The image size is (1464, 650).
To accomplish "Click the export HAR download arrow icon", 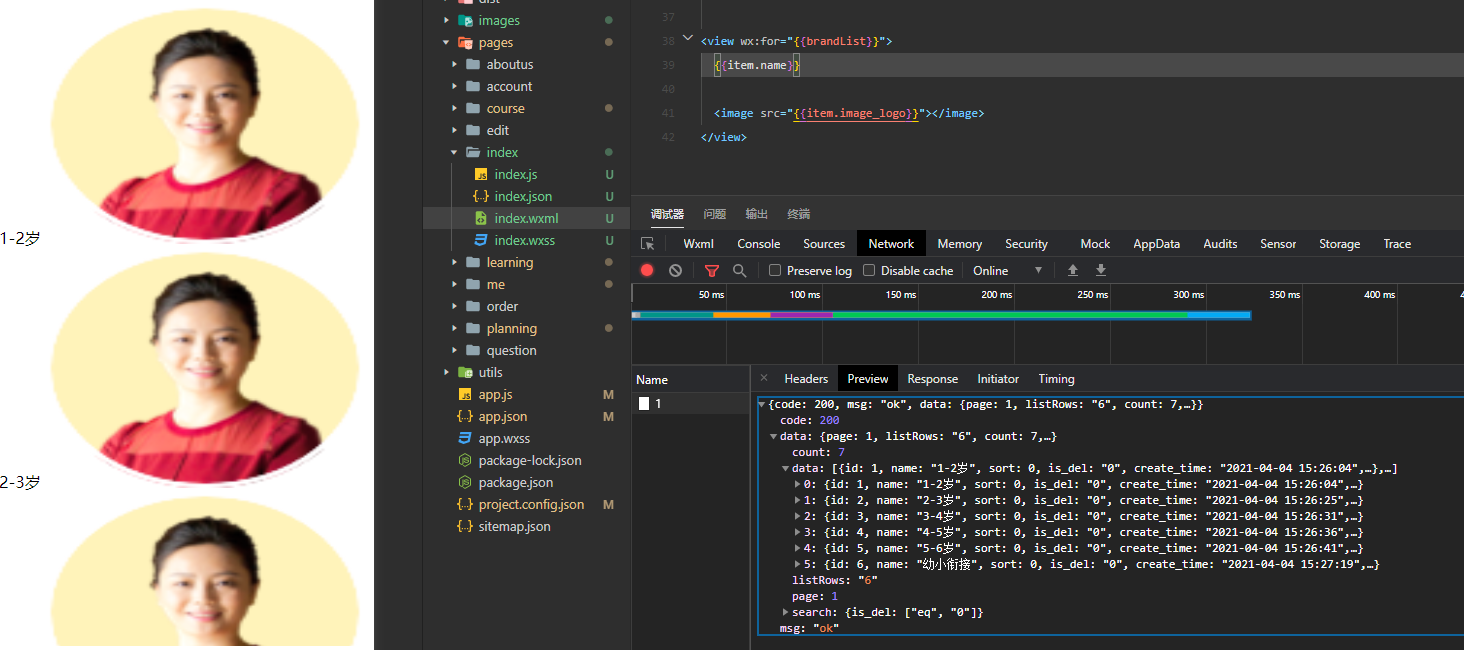I will [1101, 270].
